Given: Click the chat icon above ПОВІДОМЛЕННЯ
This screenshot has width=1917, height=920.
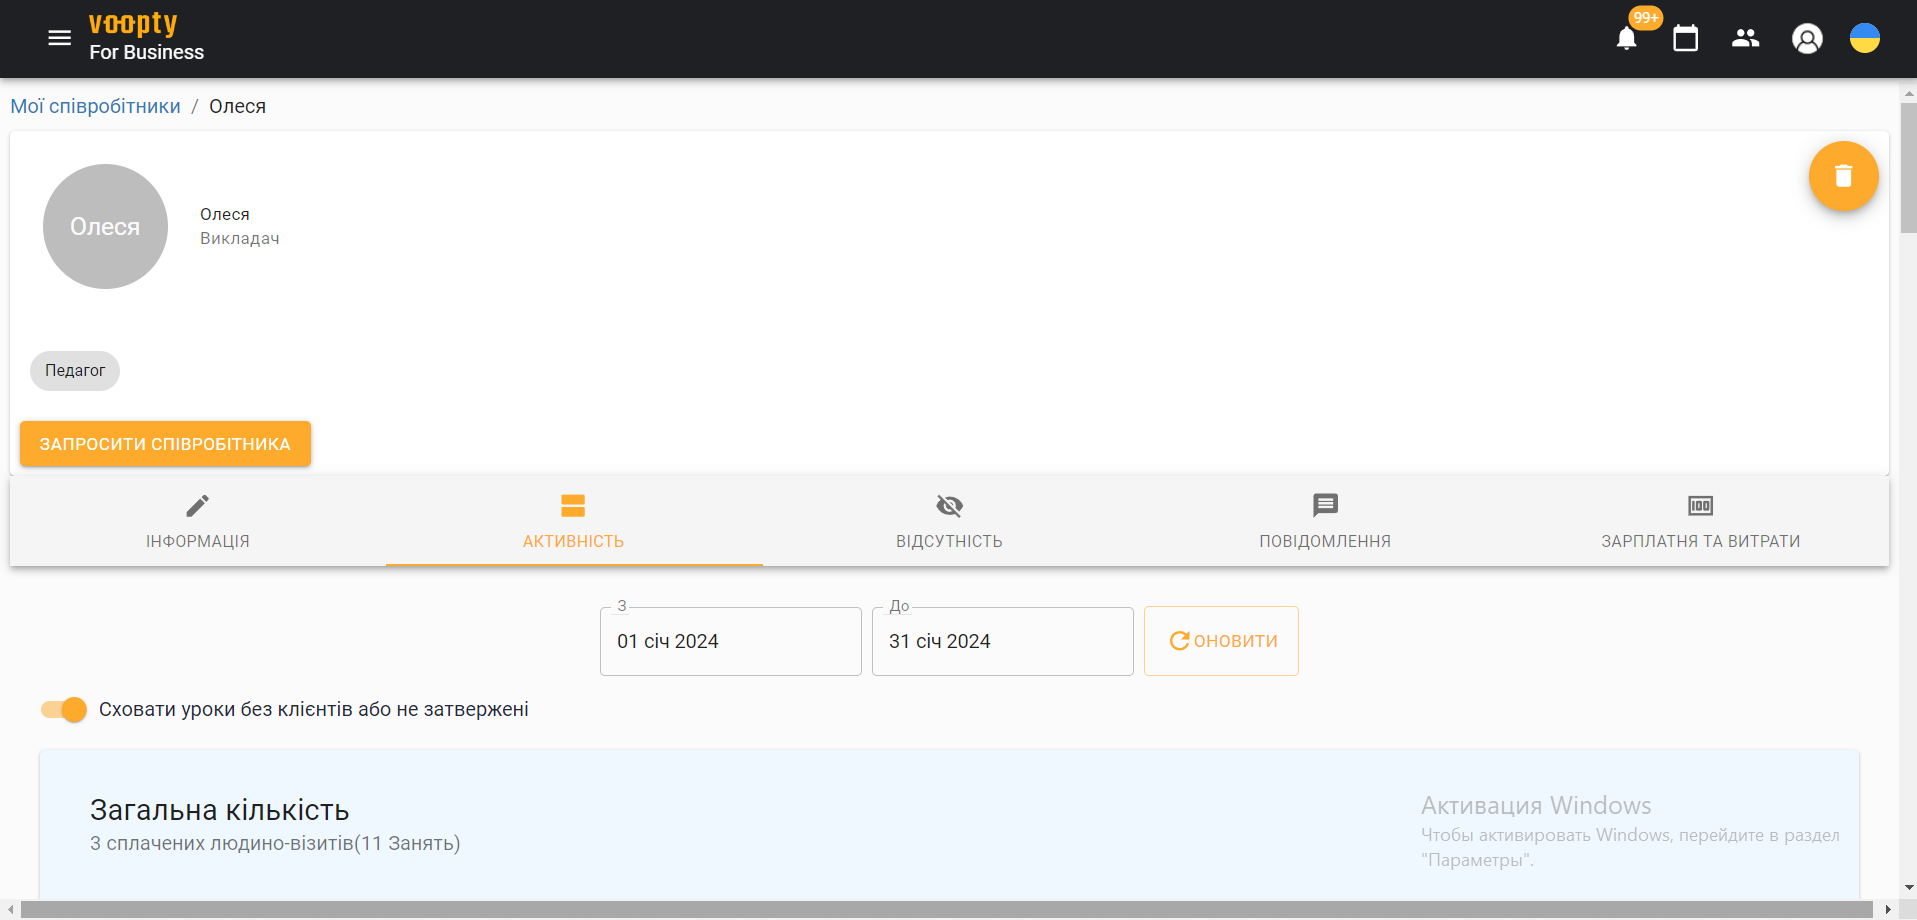Looking at the screenshot, I should pos(1325,506).
